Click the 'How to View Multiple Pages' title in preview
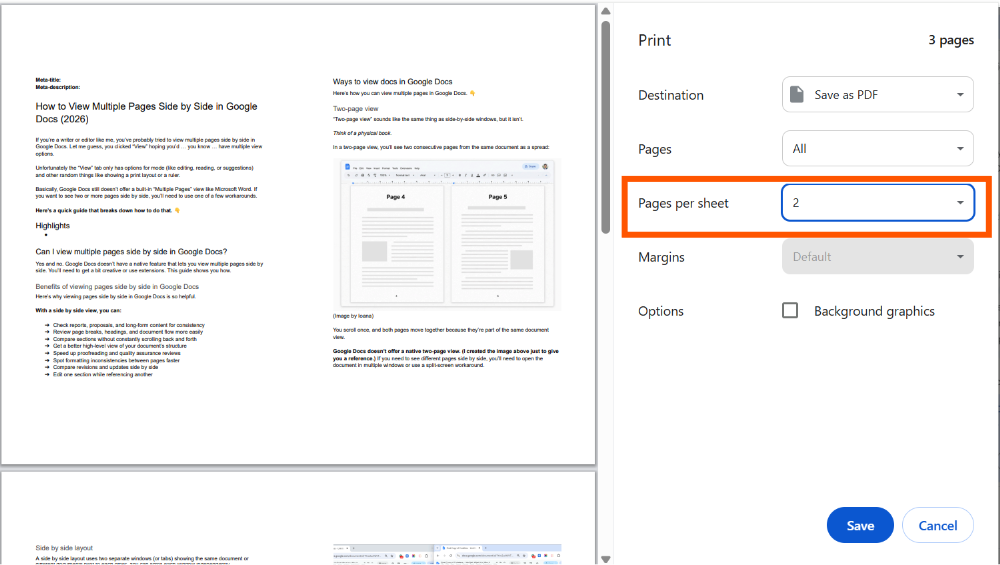Image resolution: width=1000 pixels, height=565 pixels. tap(147, 112)
